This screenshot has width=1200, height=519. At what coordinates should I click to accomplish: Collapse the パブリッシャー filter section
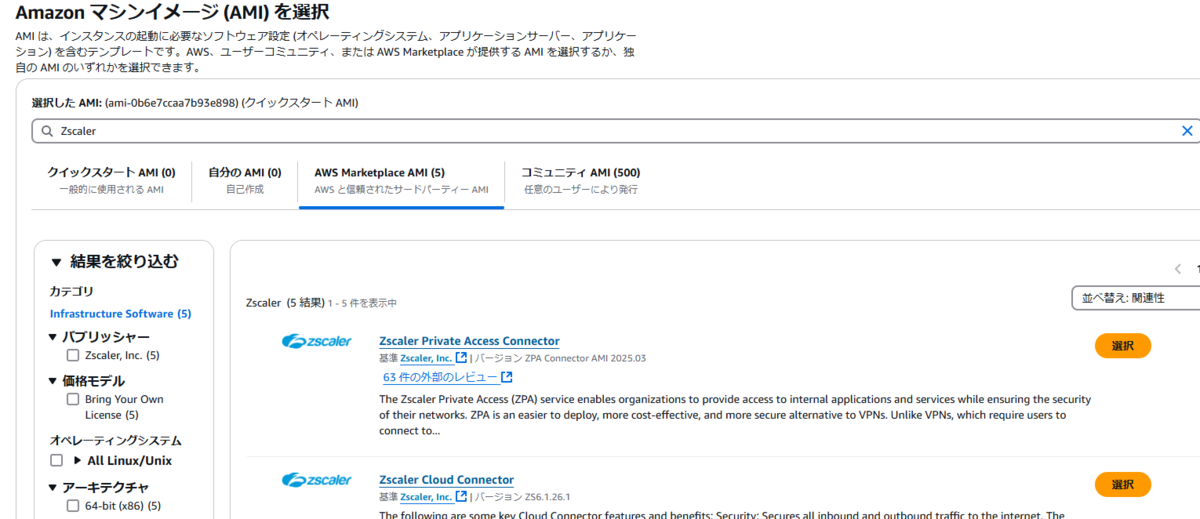click(53, 337)
